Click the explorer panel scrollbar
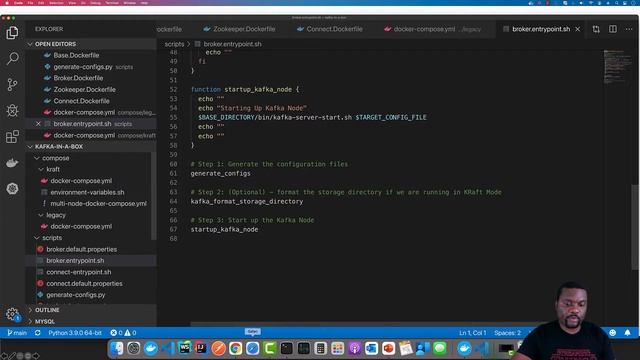 coord(154,196)
